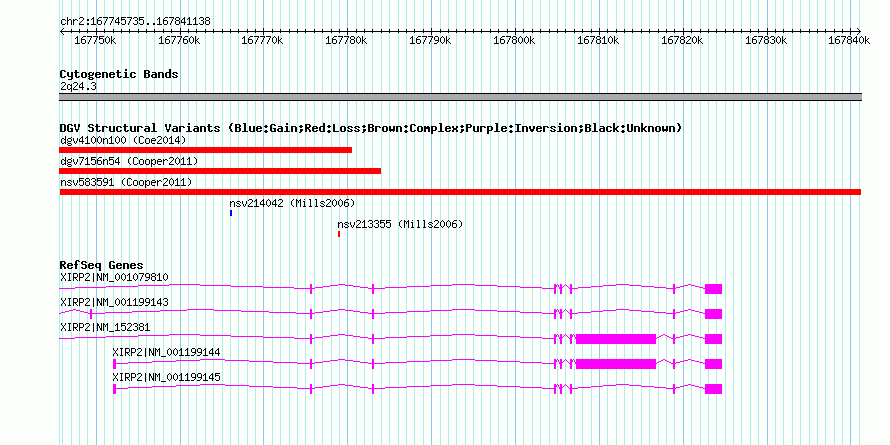Click the DGV Structural Variants track title
Viewport: 890px width, 445px height.
point(371,128)
